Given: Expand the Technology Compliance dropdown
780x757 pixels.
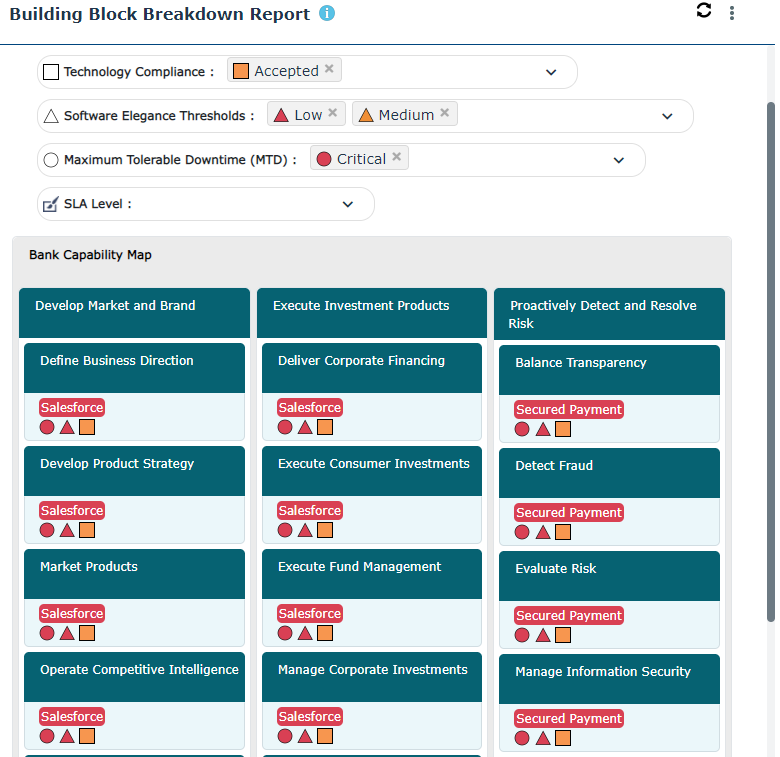Looking at the screenshot, I should click(x=550, y=72).
